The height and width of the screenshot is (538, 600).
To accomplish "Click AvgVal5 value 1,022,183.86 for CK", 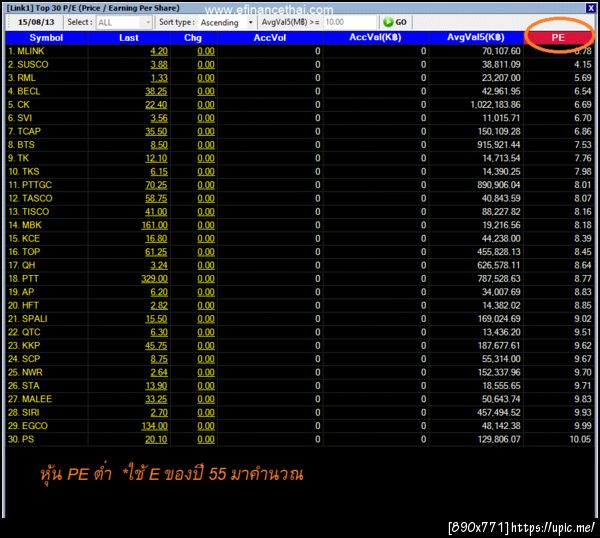I will point(495,105).
